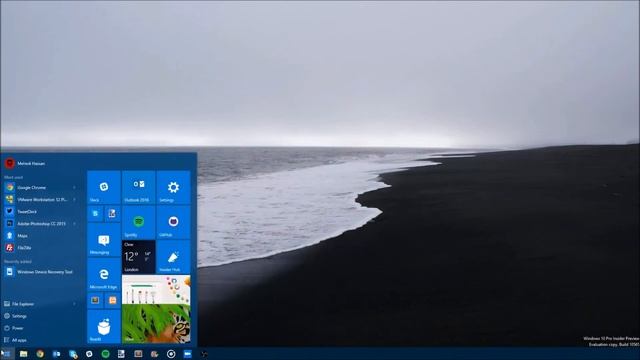The width and height of the screenshot is (640, 360).
Task: Open Slack from the taskbar
Action: point(89,354)
